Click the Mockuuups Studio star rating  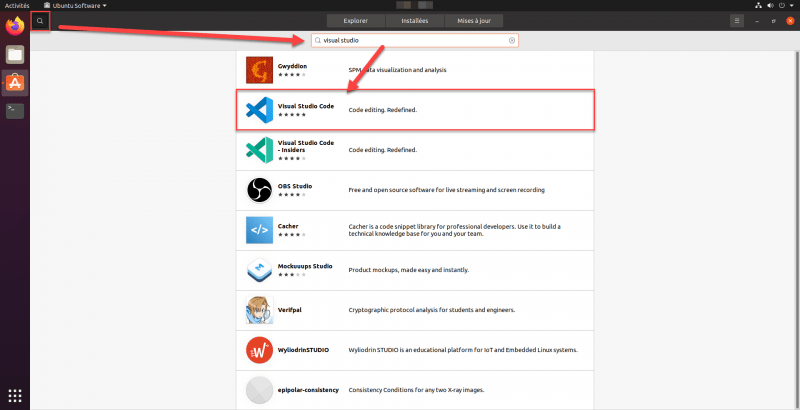(x=292, y=274)
